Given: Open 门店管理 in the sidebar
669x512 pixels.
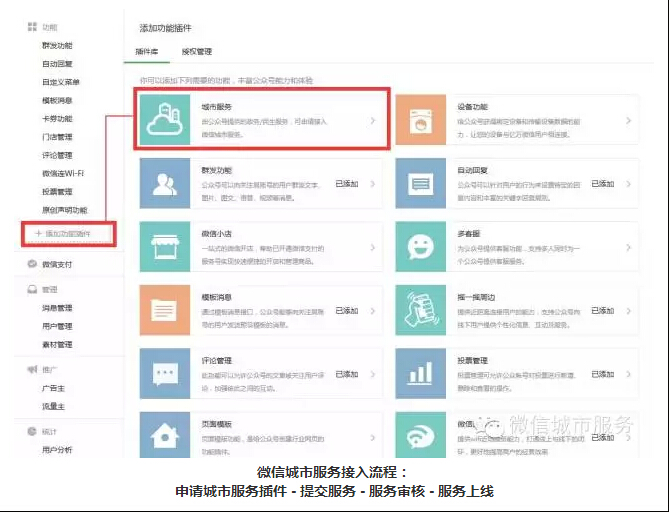Looking at the screenshot, I should 57,137.
